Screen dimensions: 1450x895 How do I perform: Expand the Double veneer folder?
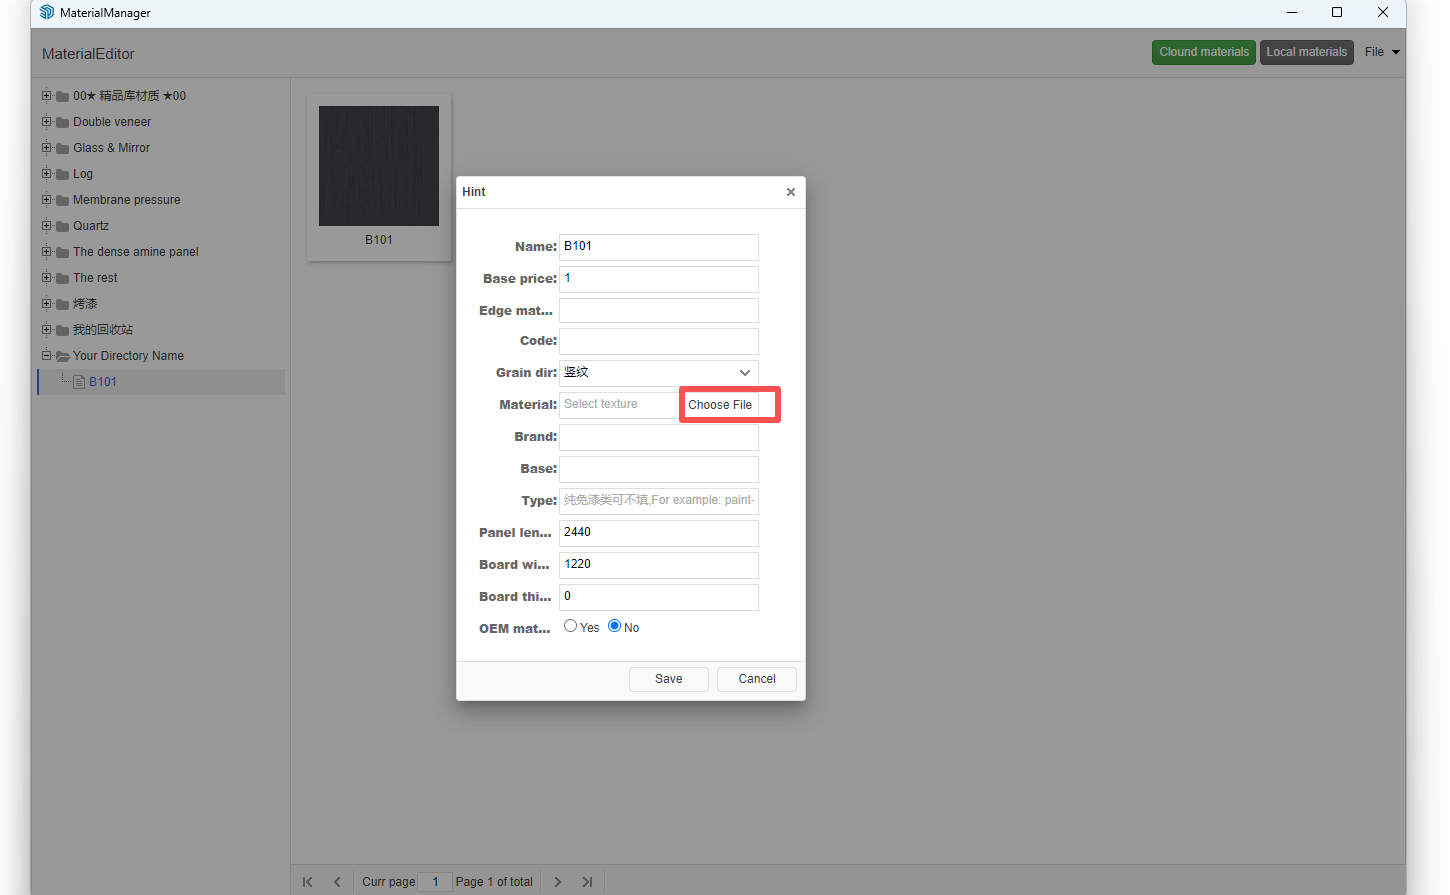tap(46, 122)
